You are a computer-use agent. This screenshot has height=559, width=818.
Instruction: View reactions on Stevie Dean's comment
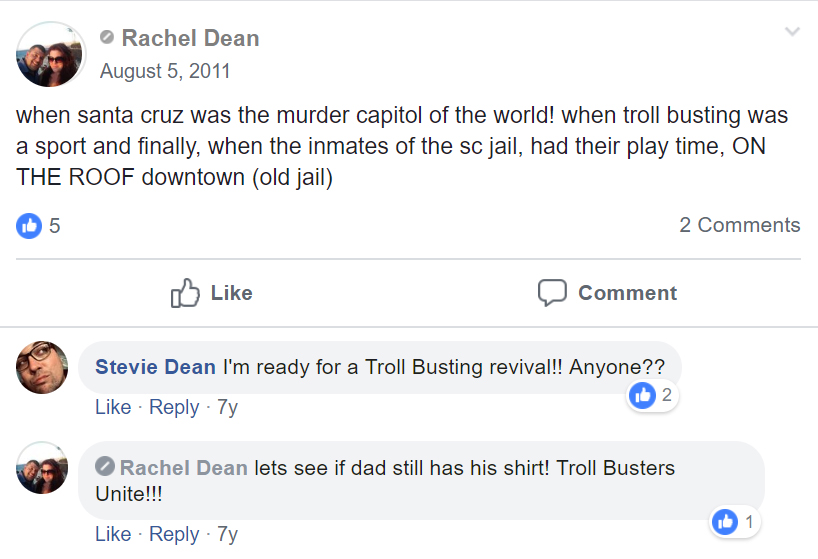(652, 396)
